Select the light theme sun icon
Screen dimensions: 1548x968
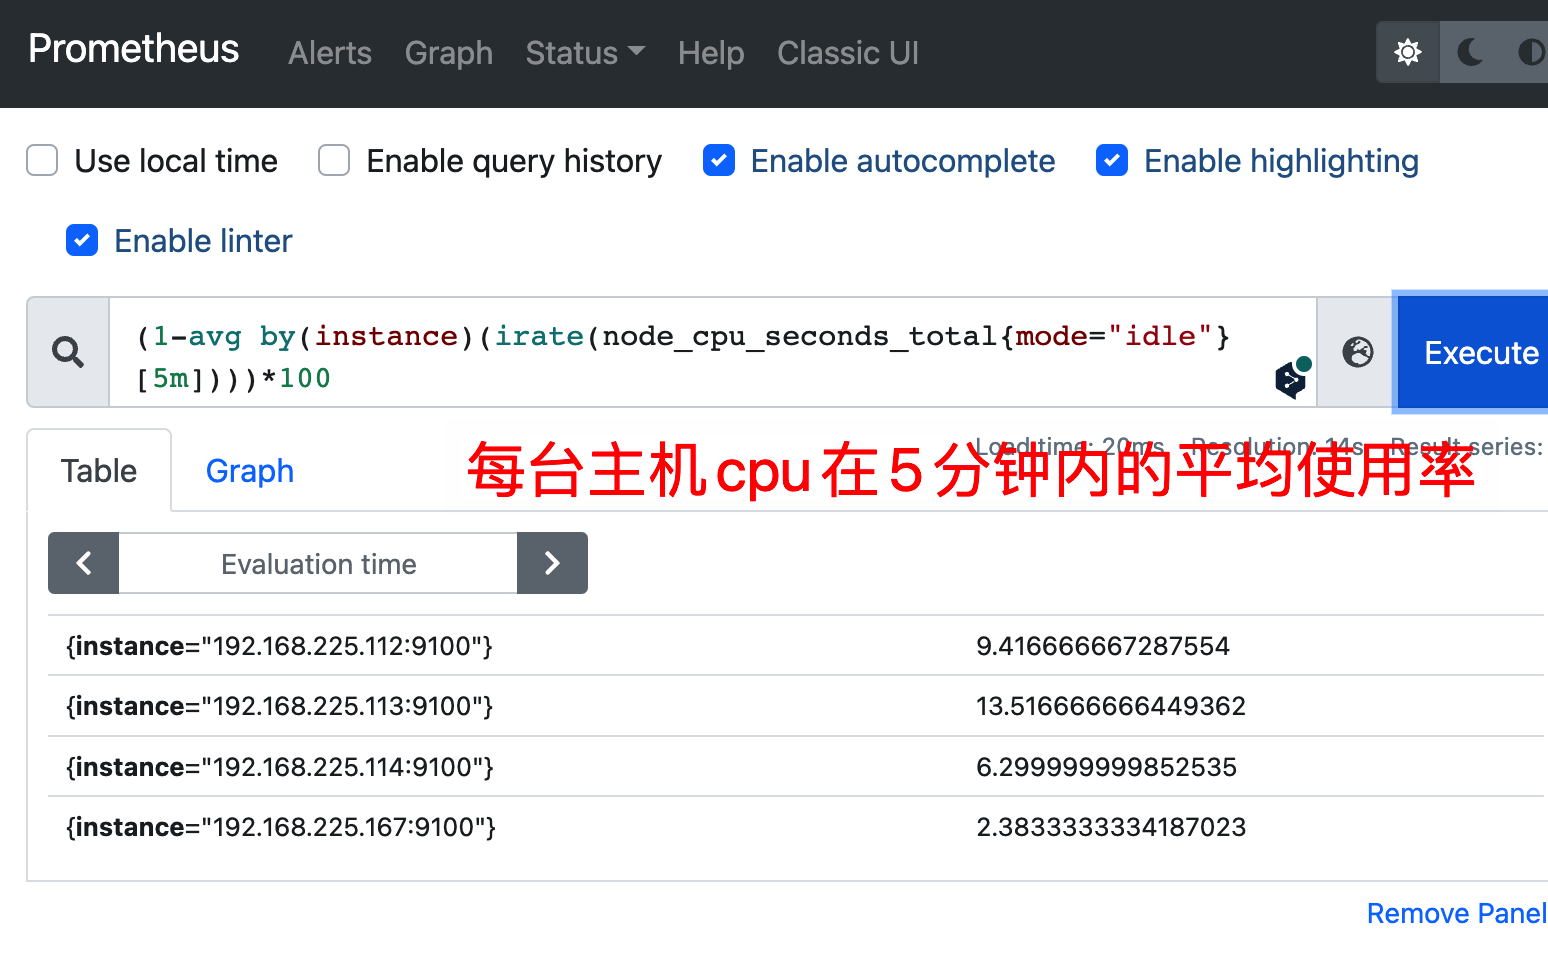(x=1407, y=52)
